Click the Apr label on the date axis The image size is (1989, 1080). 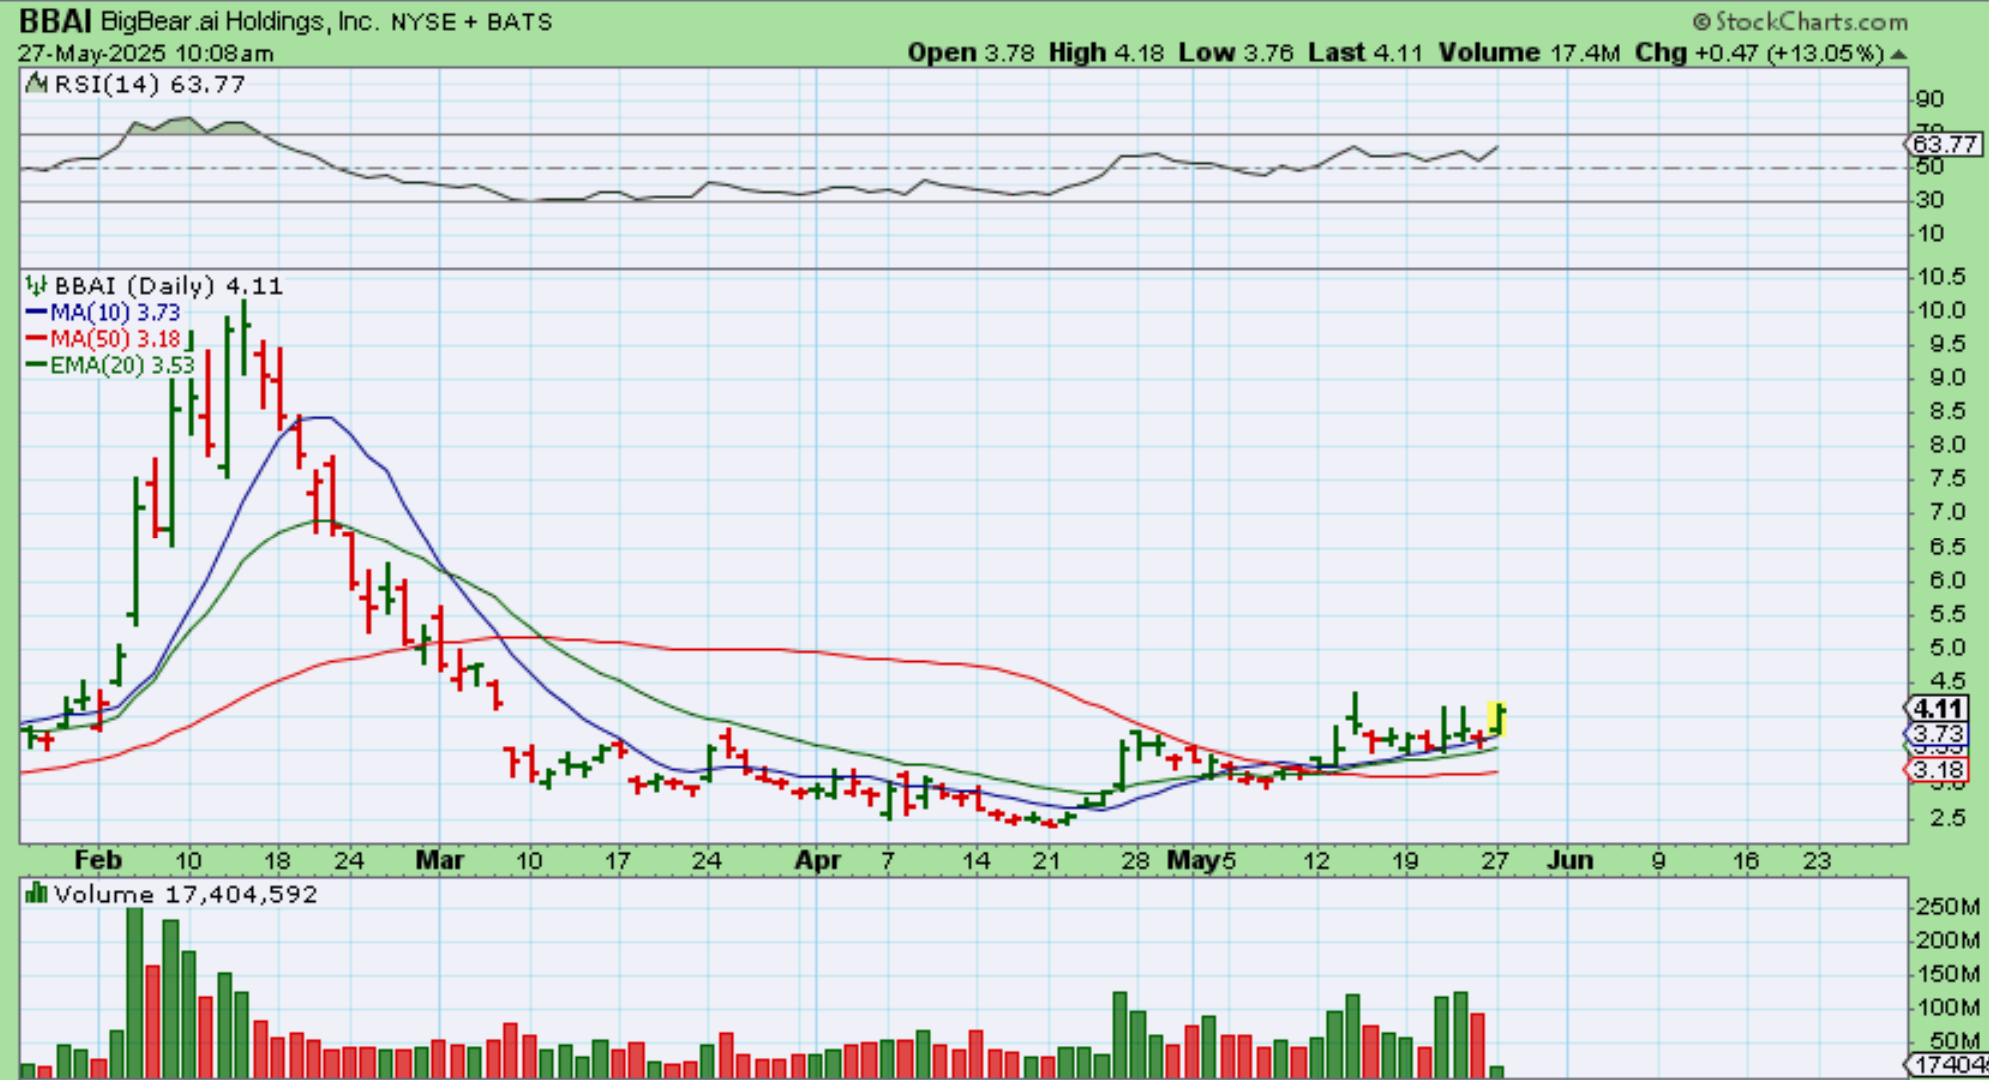[x=818, y=860]
